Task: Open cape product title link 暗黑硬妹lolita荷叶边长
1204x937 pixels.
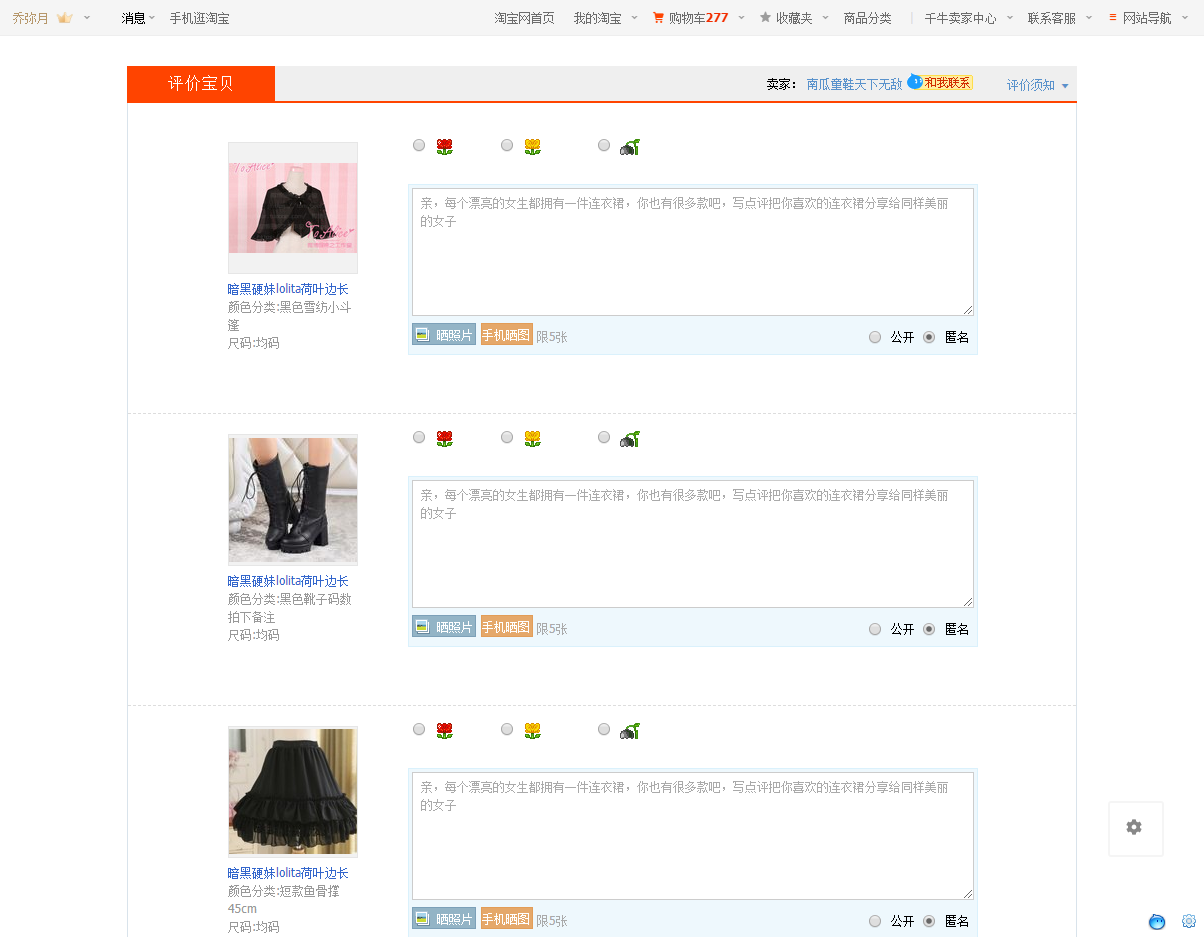Action: (x=288, y=289)
